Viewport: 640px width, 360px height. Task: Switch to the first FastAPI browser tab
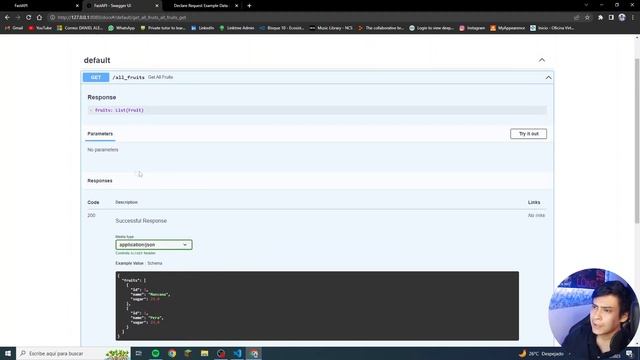coord(41,6)
